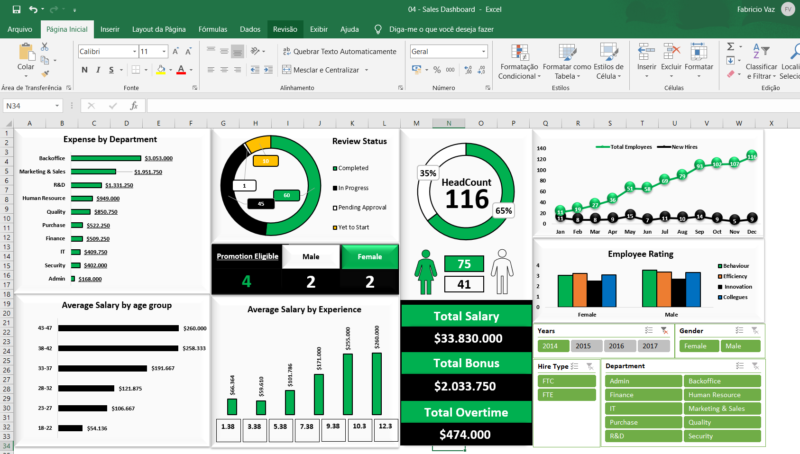Viewport: 800px width, 454px height.
Task: Open the Arquivo tab
Action: click(19, 29)
